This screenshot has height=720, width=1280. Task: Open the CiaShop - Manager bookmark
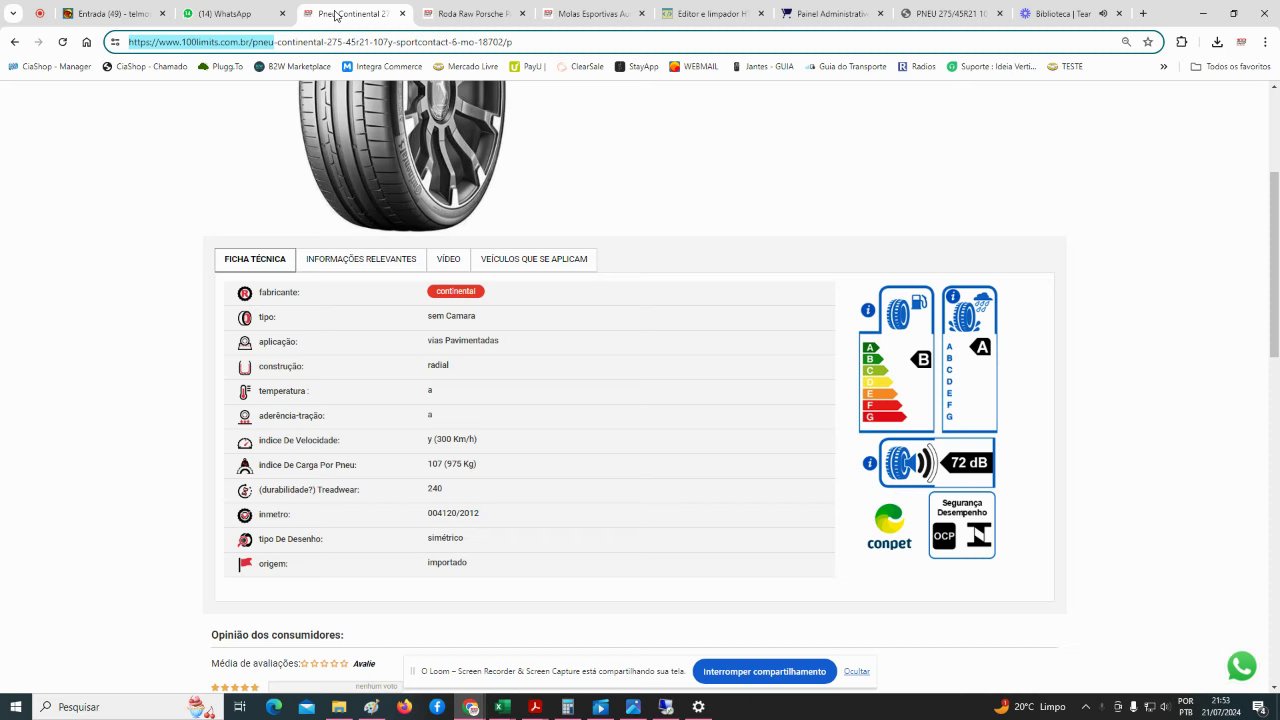click(x=50, y=66)
